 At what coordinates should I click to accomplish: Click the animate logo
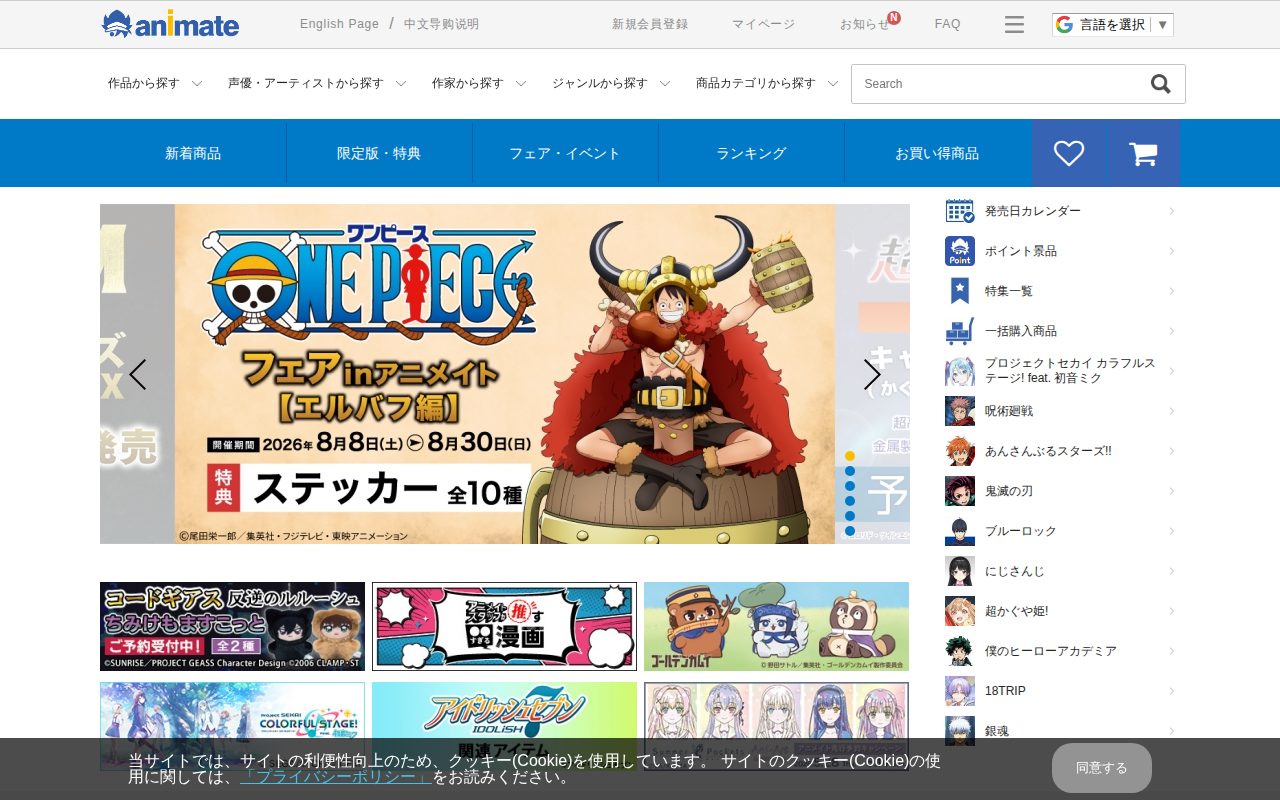[x=170, y=24]
